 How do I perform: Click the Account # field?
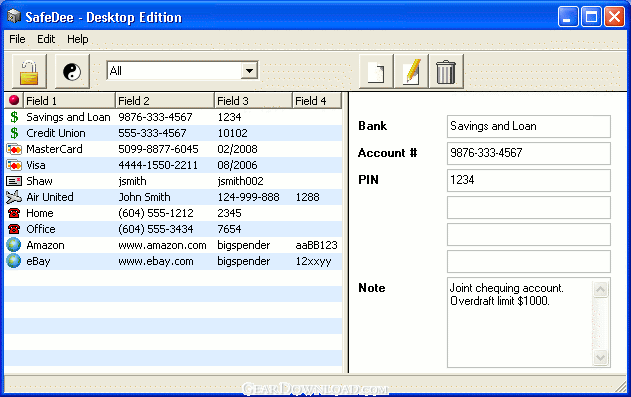click(x=528, y=153)
